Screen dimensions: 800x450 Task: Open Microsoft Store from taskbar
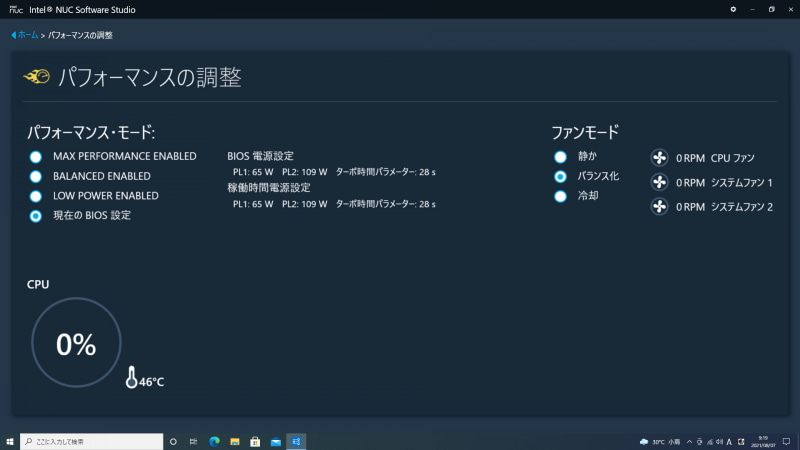point(255,441)
